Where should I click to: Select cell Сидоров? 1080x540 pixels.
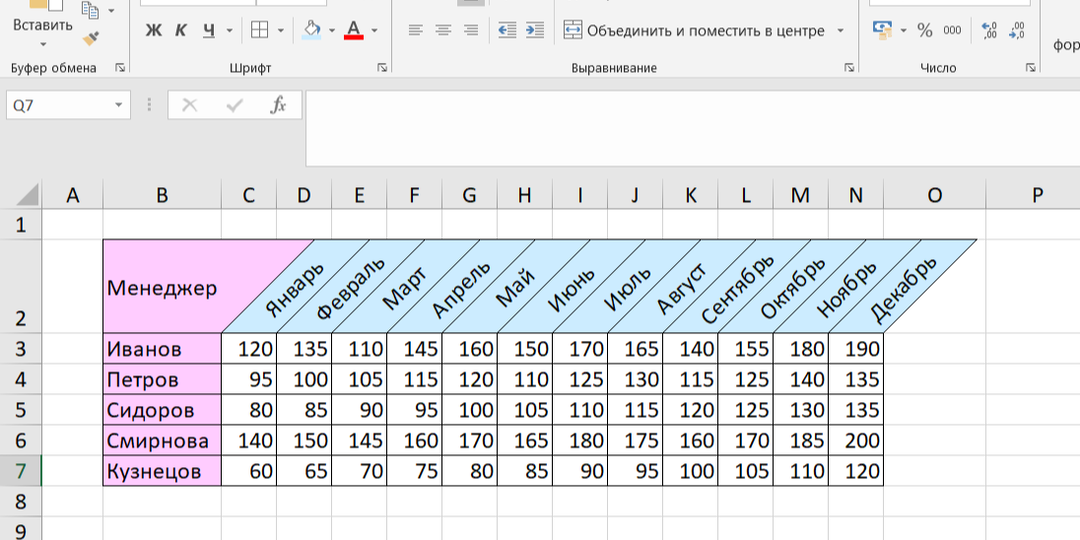162,410
